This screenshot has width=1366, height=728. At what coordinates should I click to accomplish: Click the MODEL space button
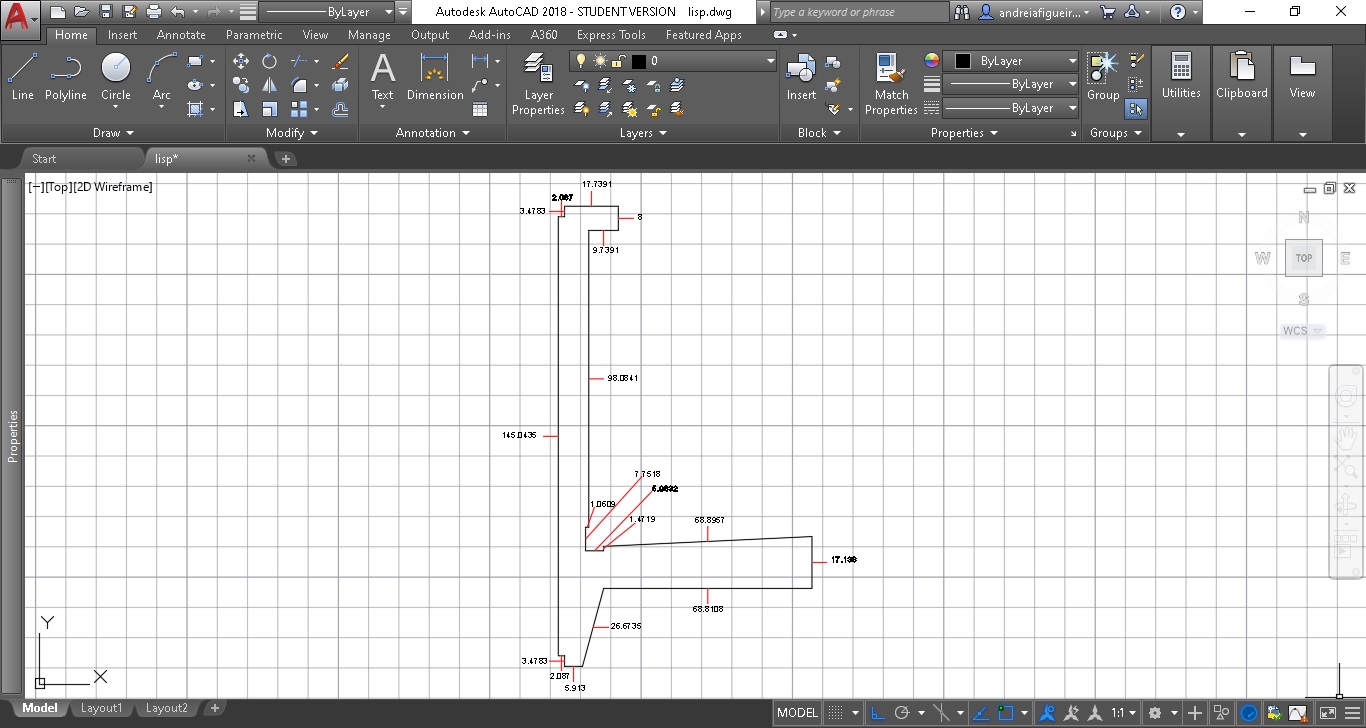point(797,713)
